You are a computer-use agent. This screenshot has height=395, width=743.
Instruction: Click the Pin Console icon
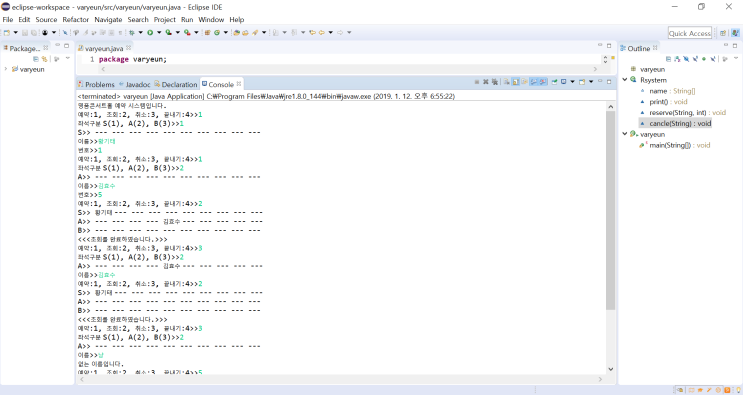tap(554, 81)
